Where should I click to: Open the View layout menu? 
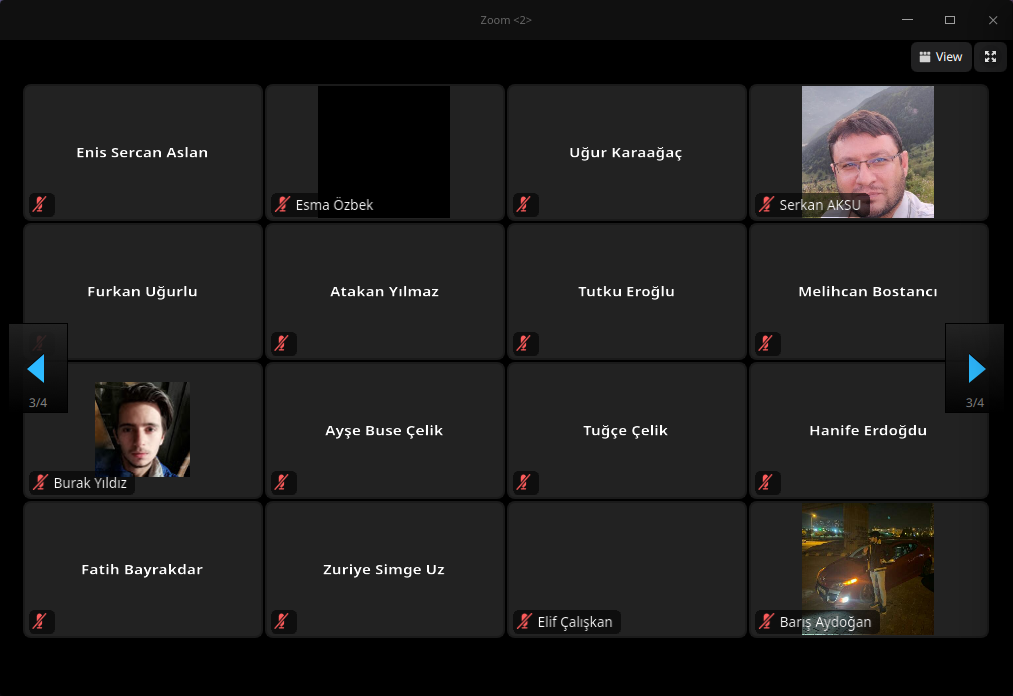pos(940,57)
